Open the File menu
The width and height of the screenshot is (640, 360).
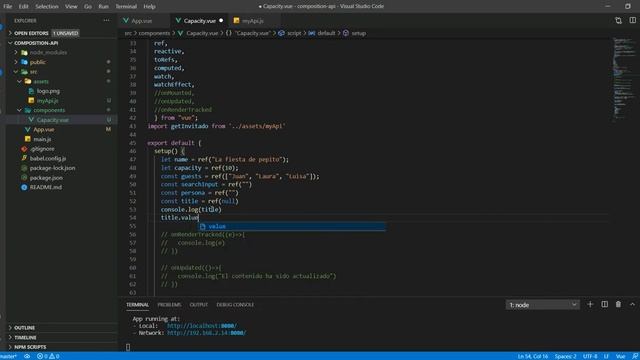click(x=8, y=6)
